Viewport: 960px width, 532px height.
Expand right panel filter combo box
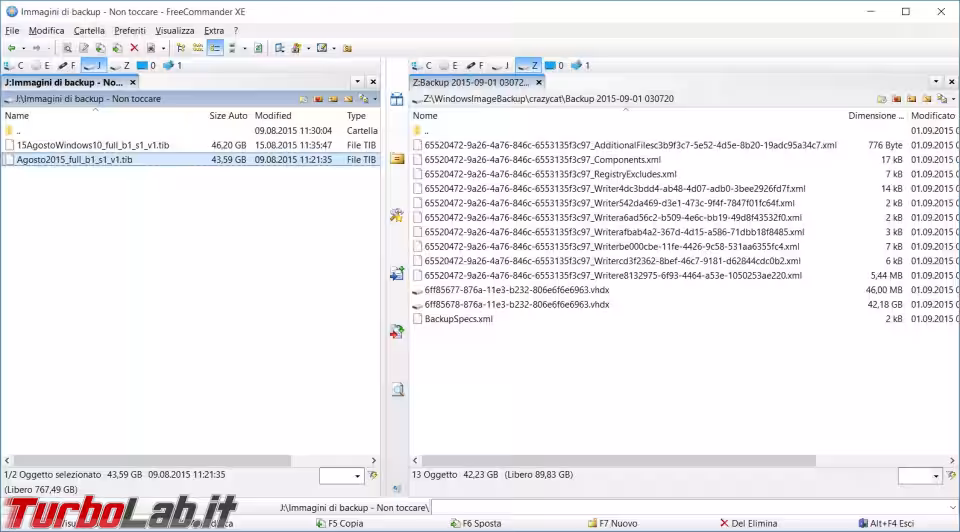pos(933,476)
